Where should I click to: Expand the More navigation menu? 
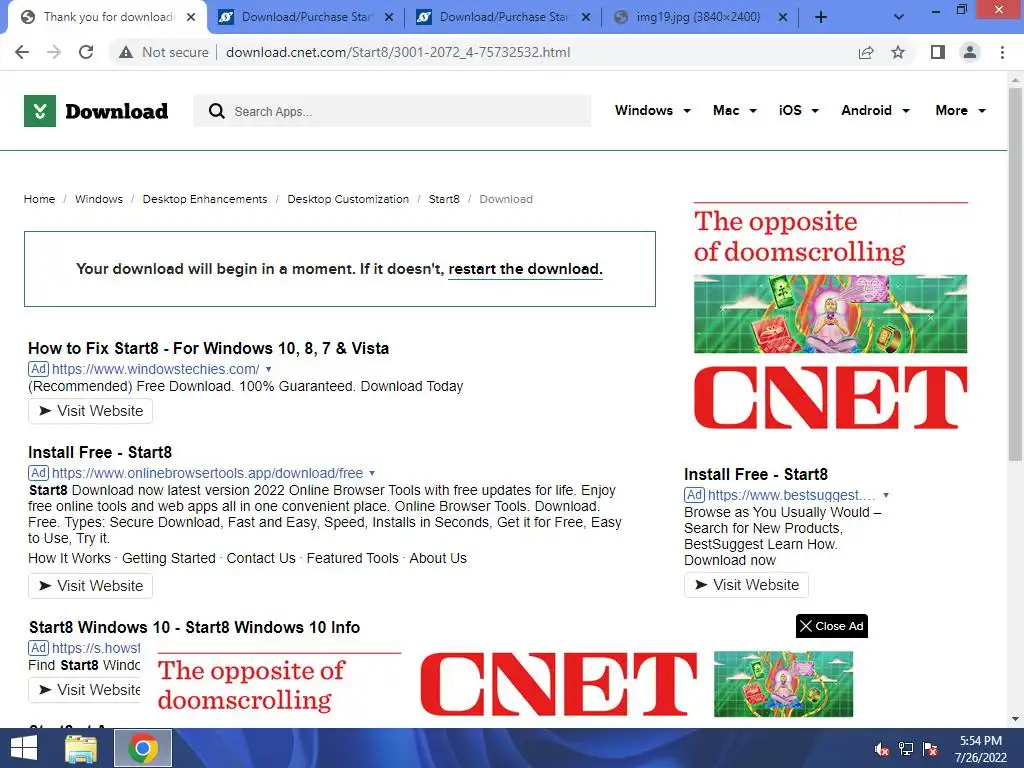click(x=960, y=110)
